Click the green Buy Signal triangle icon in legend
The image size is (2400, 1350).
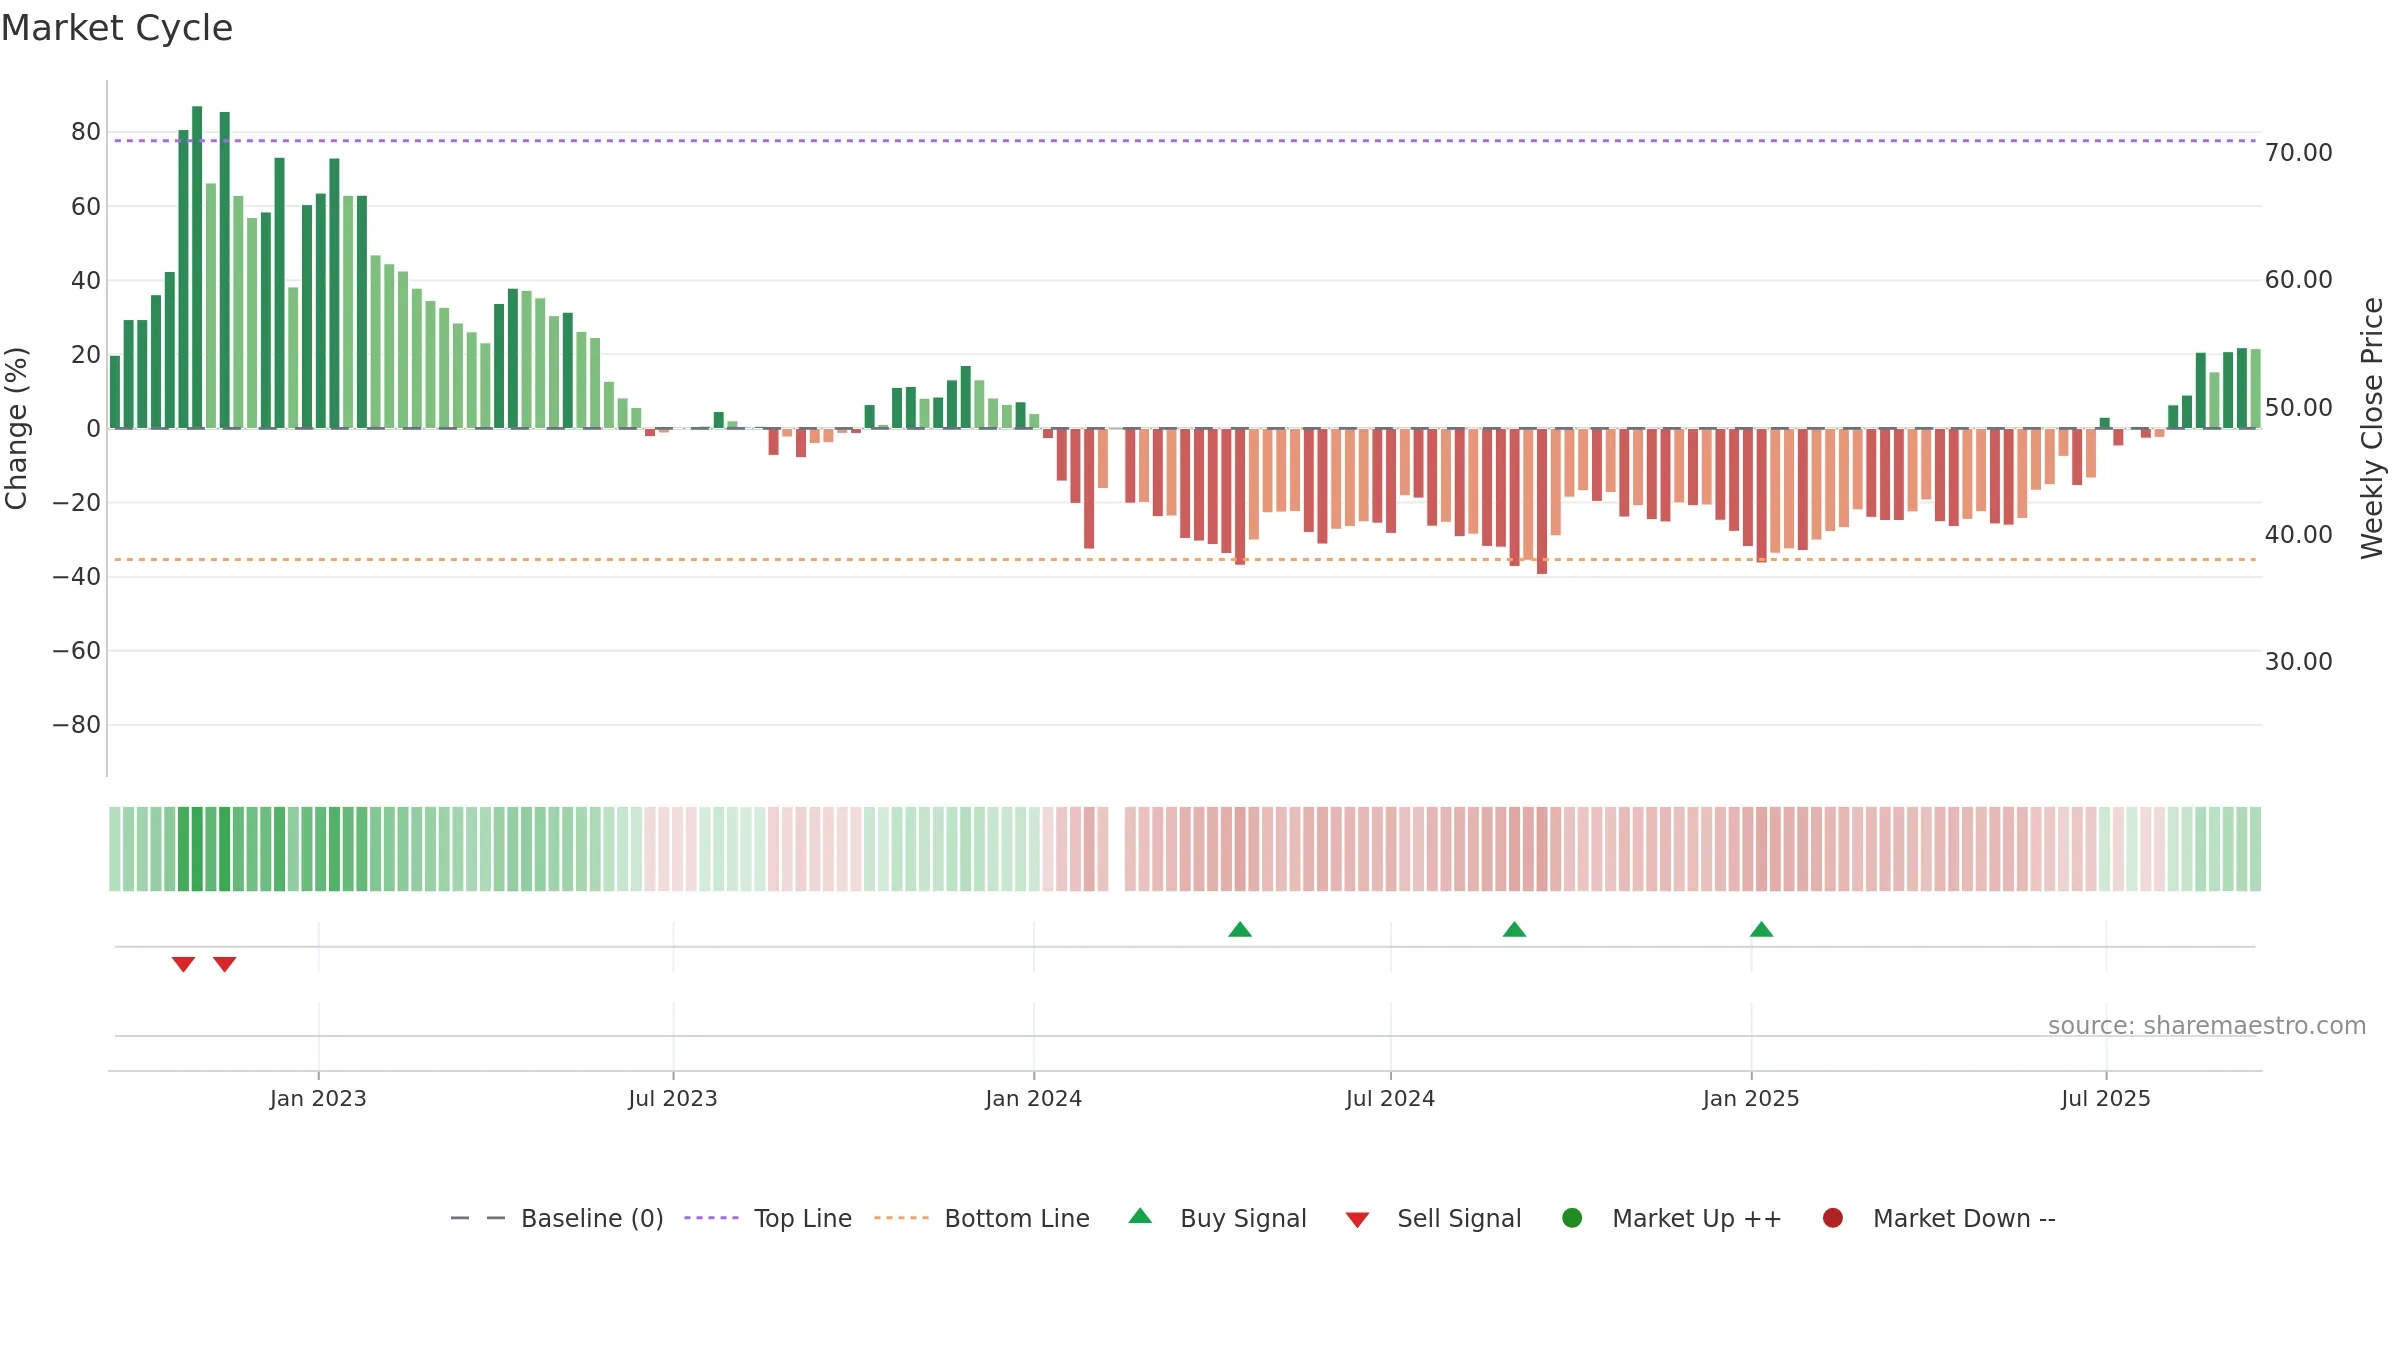click(1140, 1216)
